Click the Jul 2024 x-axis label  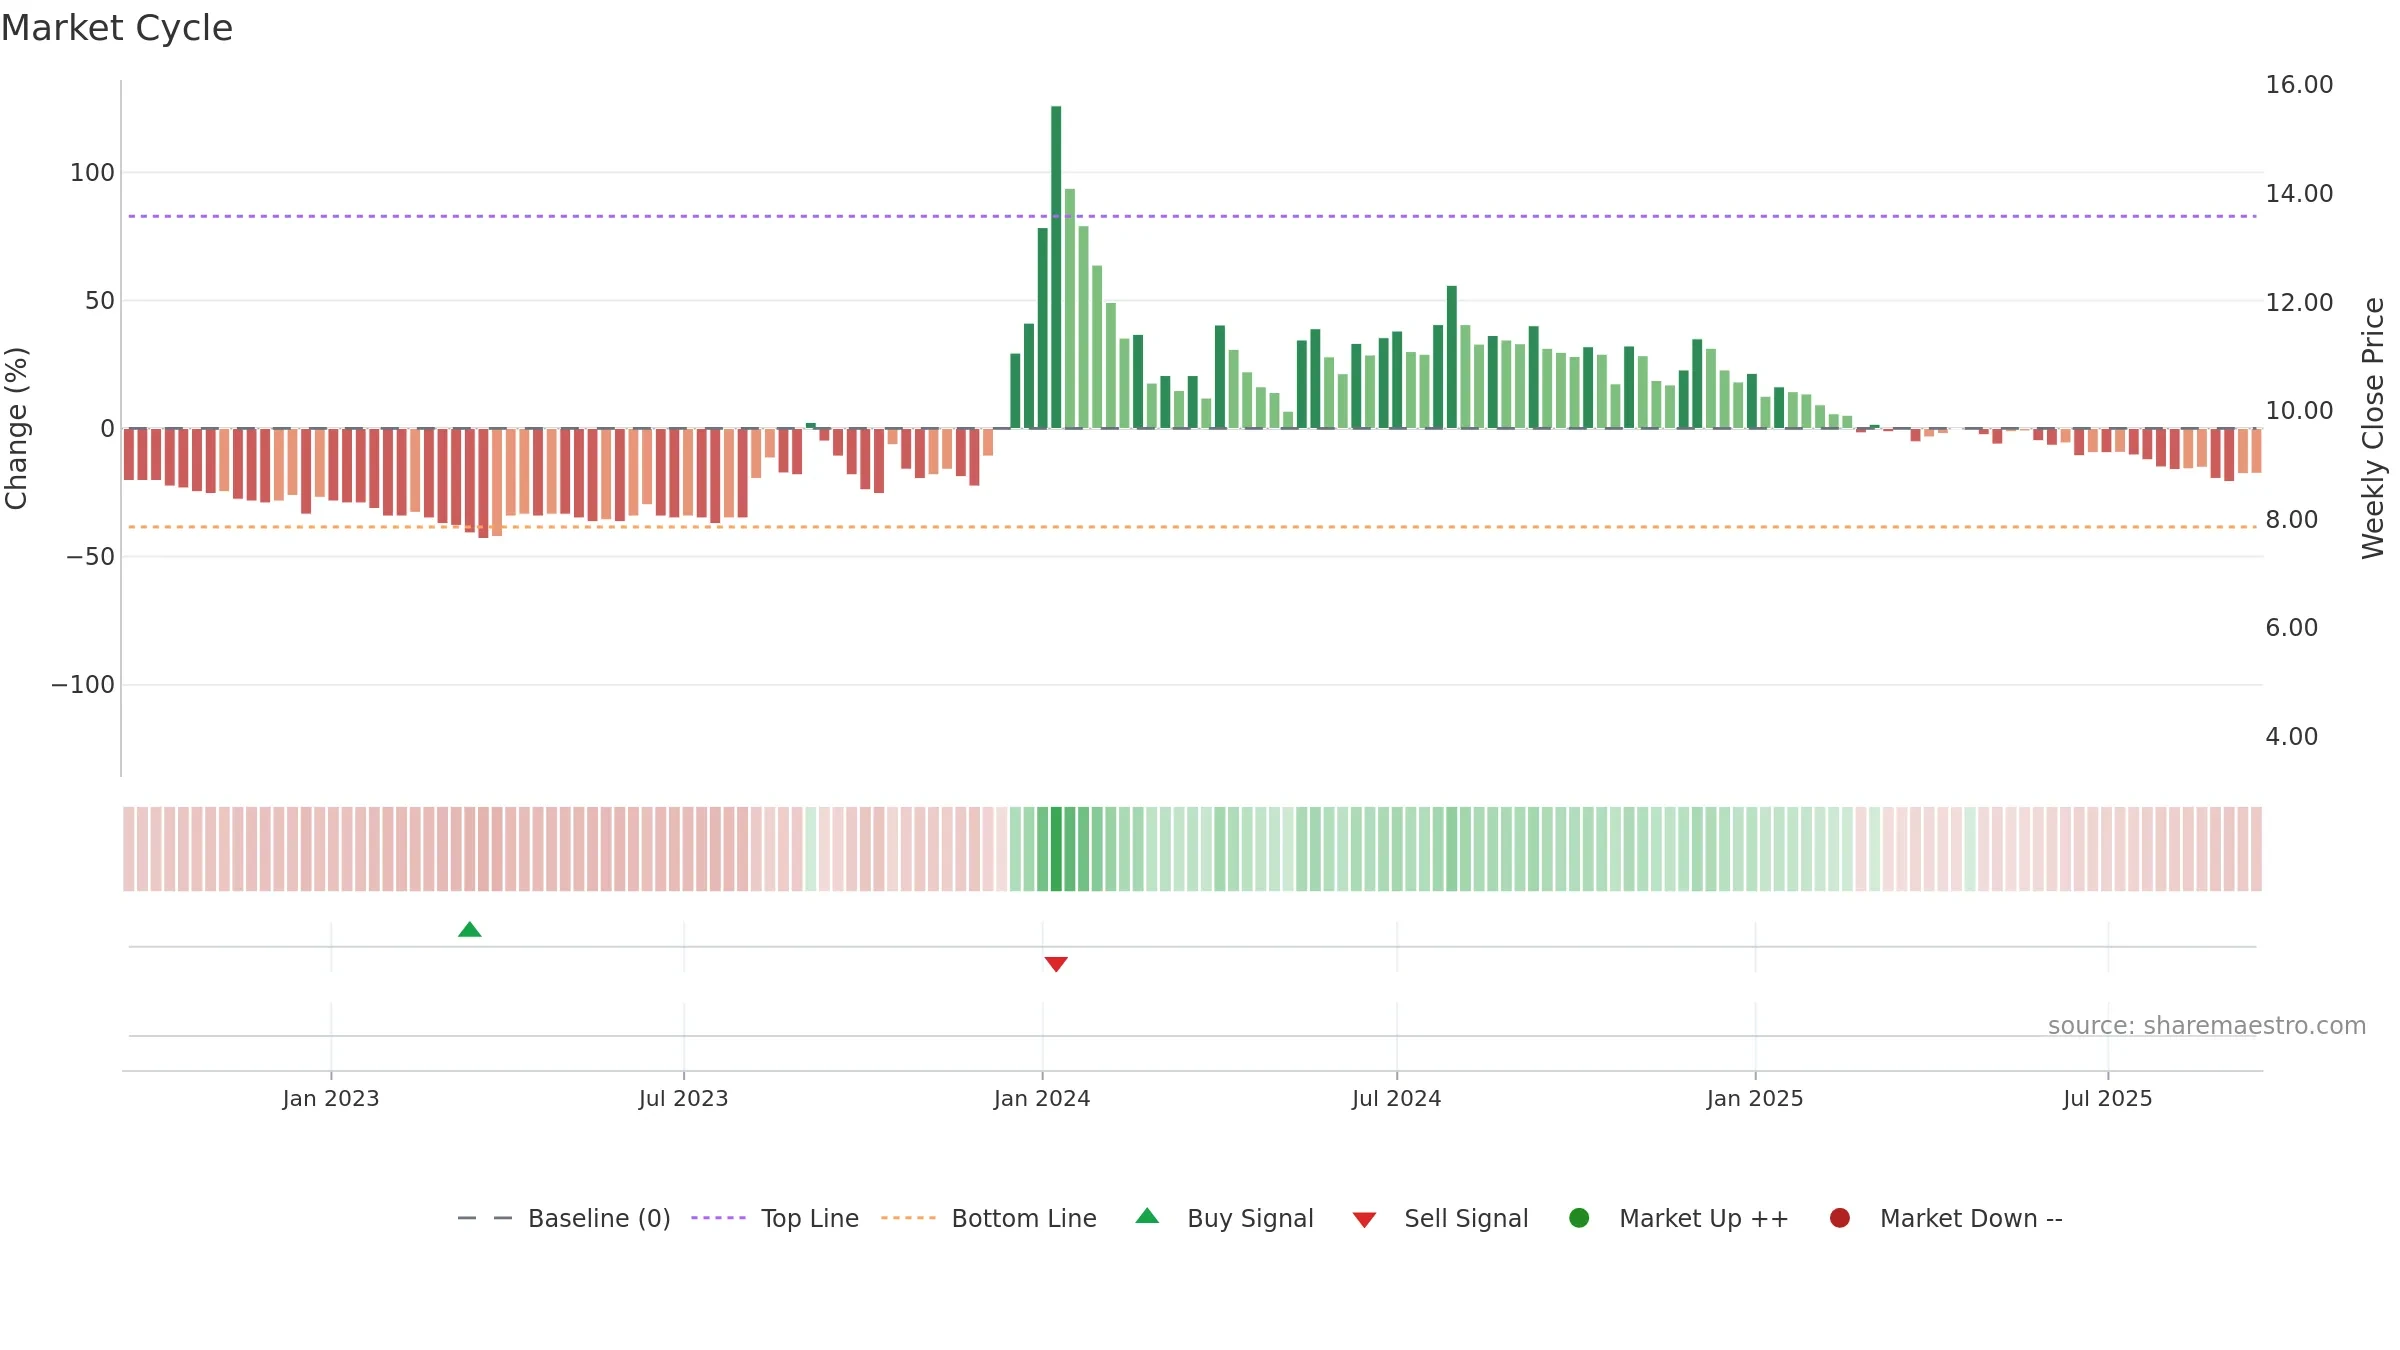[1397, 1098]
